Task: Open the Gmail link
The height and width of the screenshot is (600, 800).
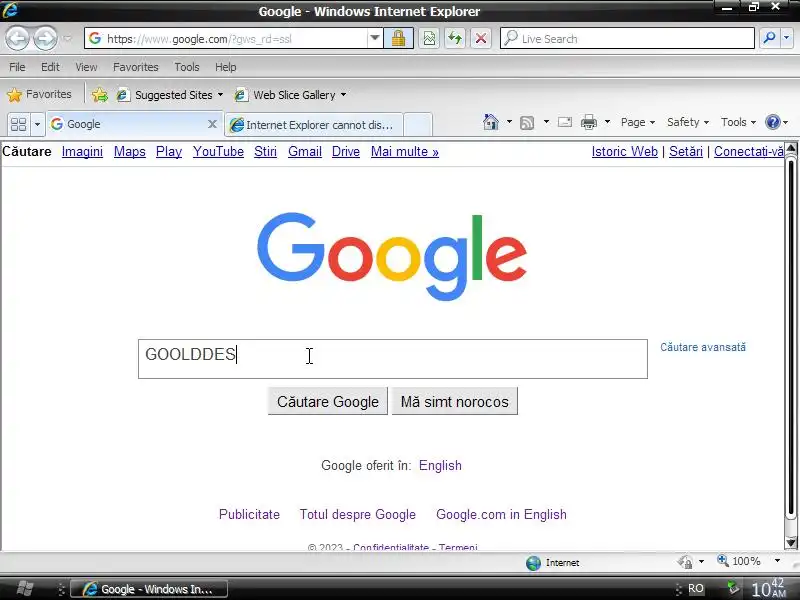Action: coord(305,152)
